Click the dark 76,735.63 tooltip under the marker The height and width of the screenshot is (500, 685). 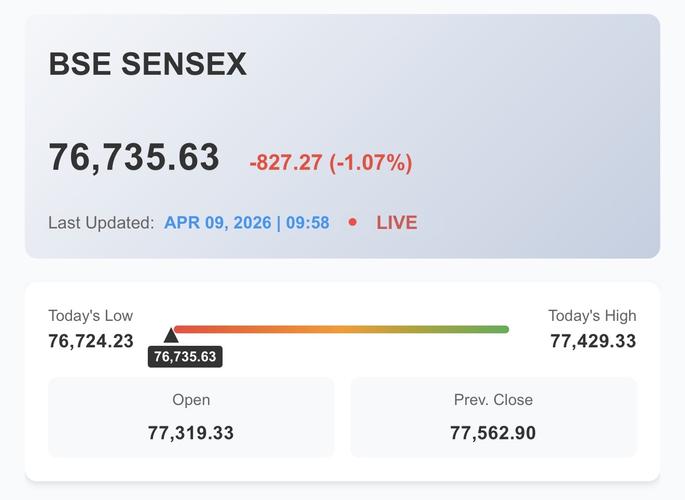tap(185, 357)
